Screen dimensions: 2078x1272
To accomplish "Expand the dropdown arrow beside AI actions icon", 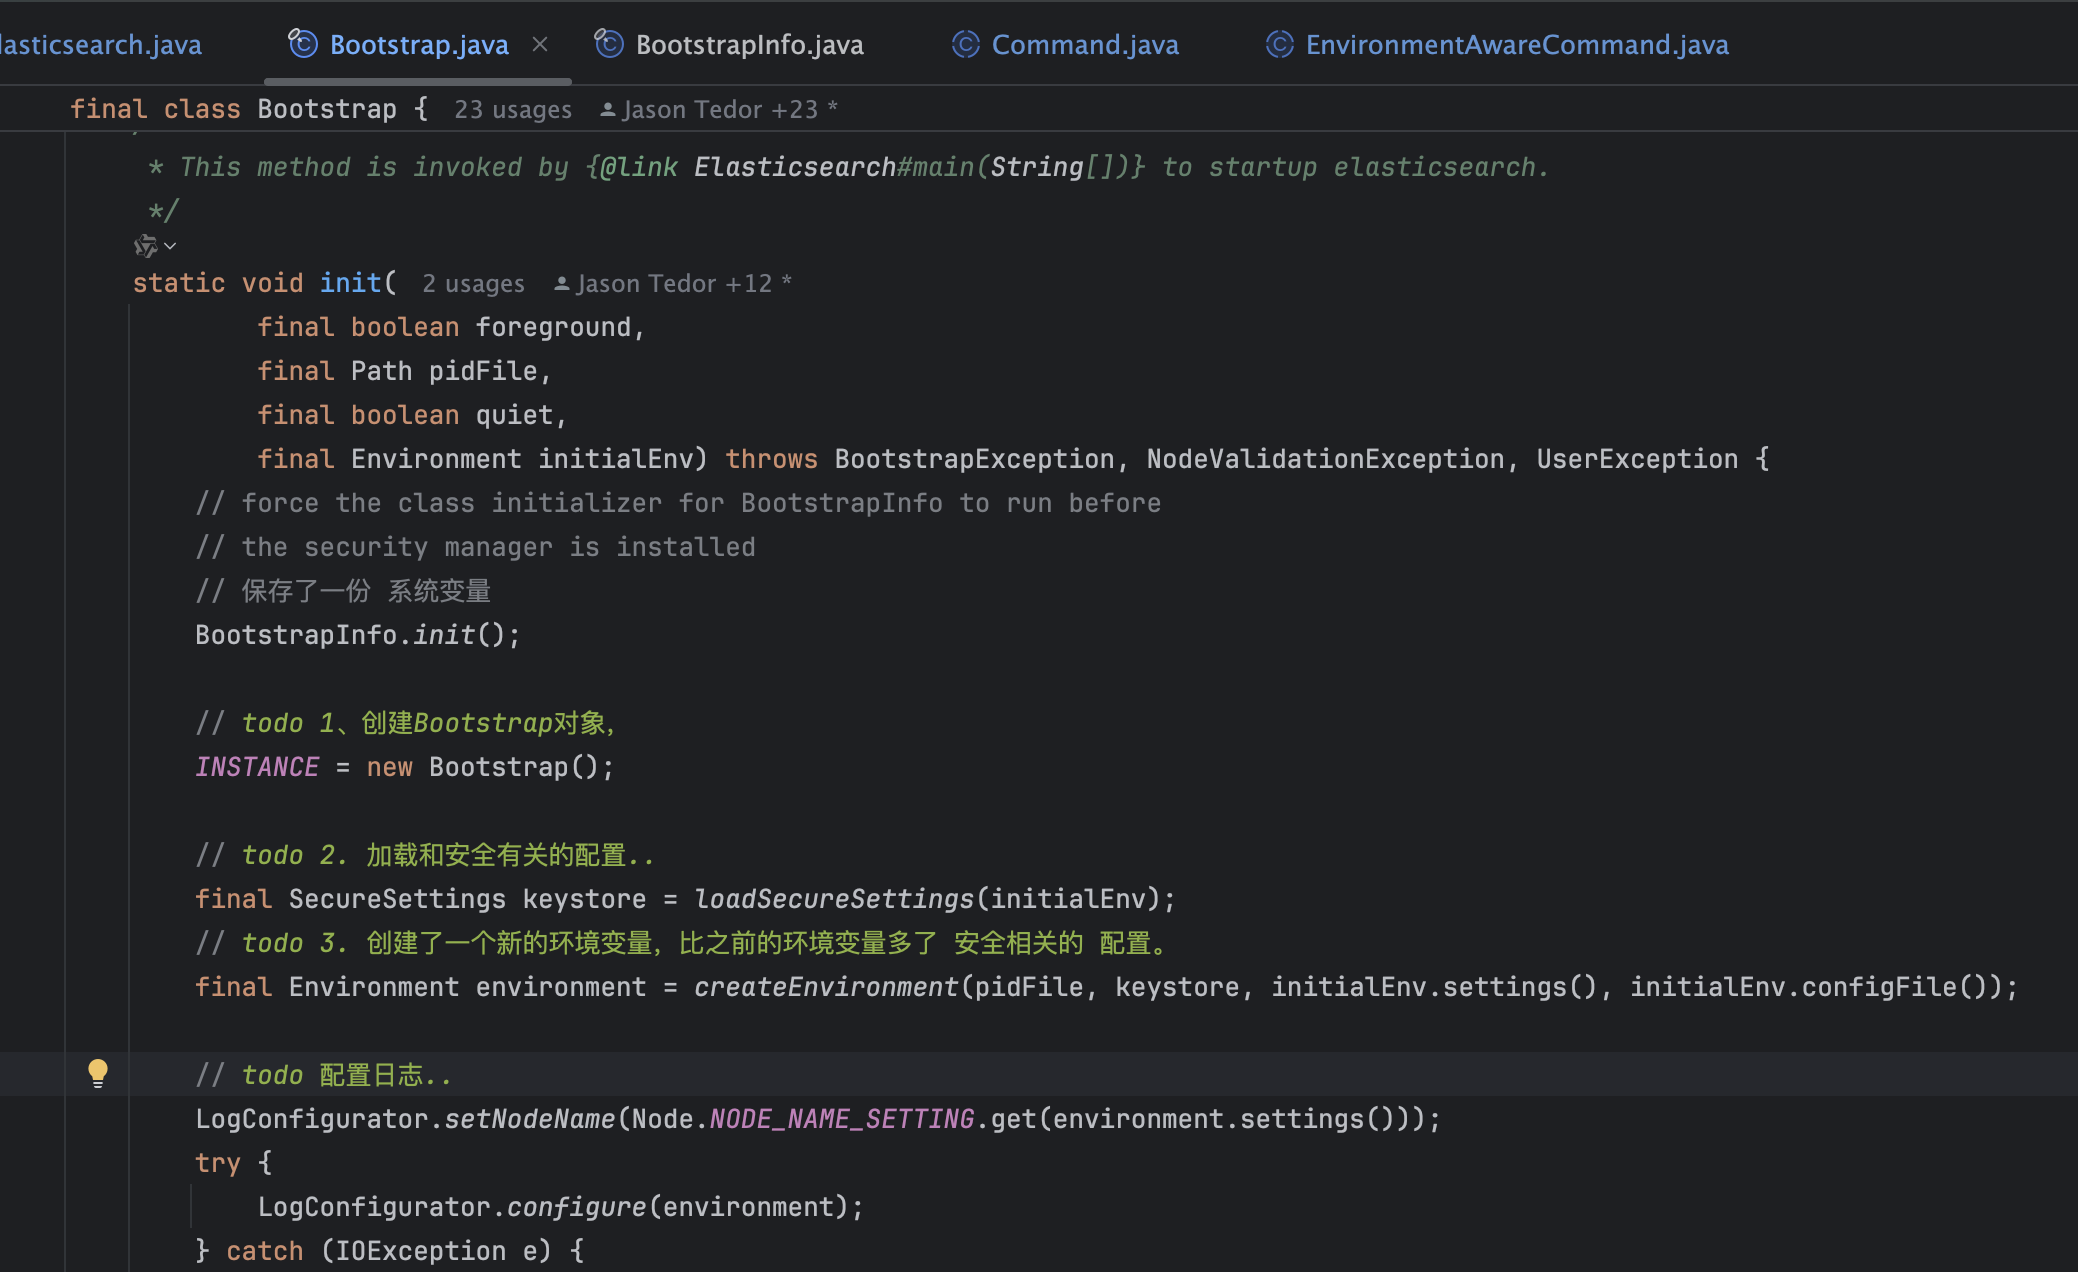I will (171, 246).
